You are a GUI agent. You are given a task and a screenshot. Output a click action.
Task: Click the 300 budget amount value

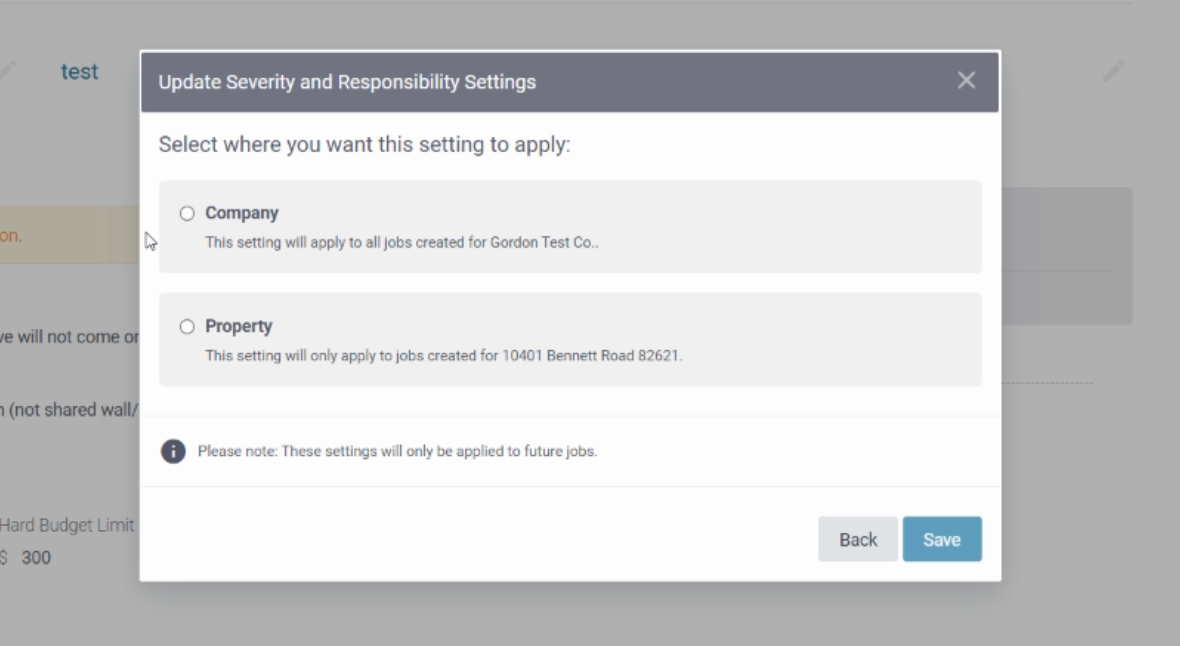tap(36, 558)
